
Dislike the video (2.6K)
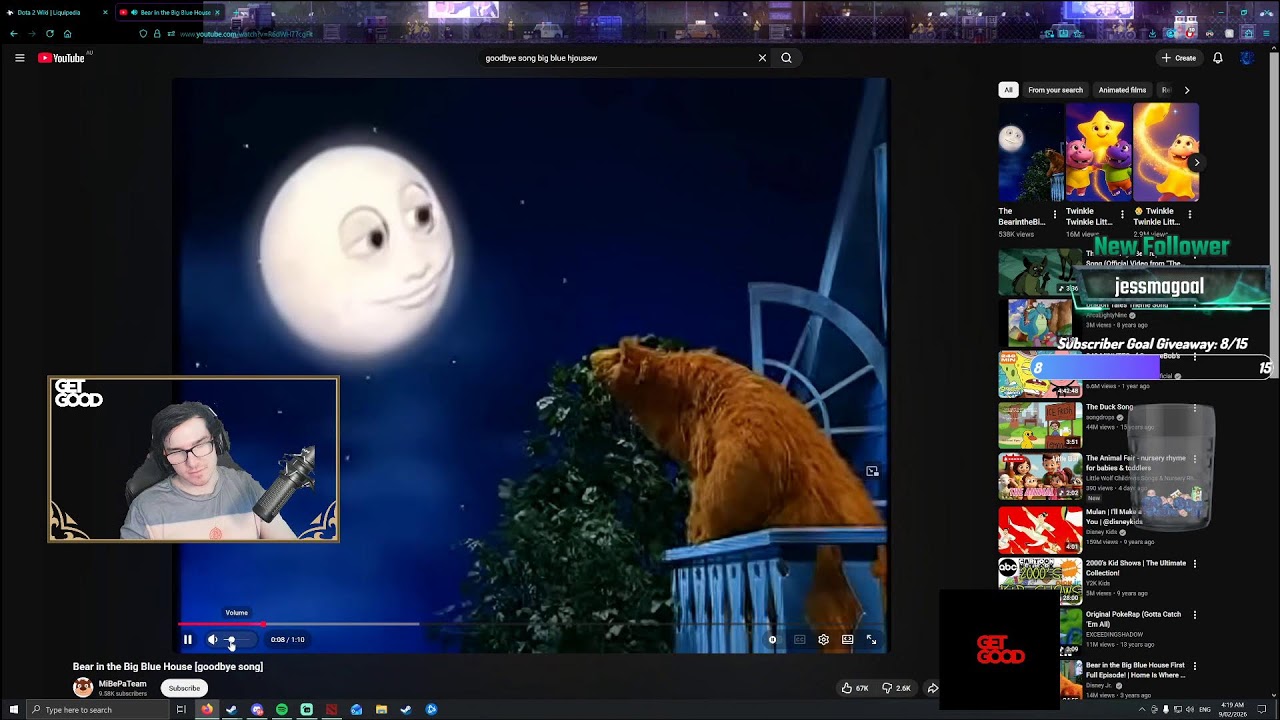click(896, 688)
